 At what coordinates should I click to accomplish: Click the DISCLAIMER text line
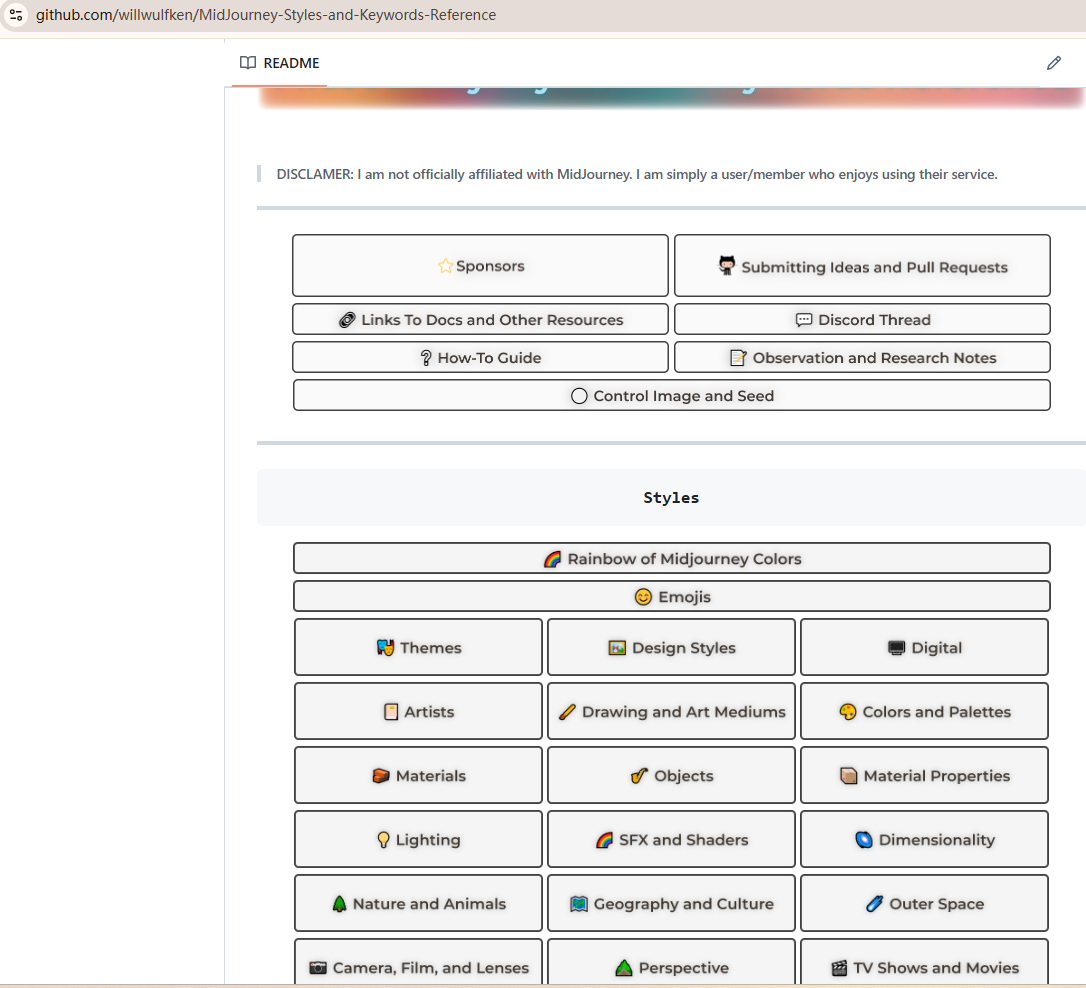pyautogui.click(x=637, y=174)
